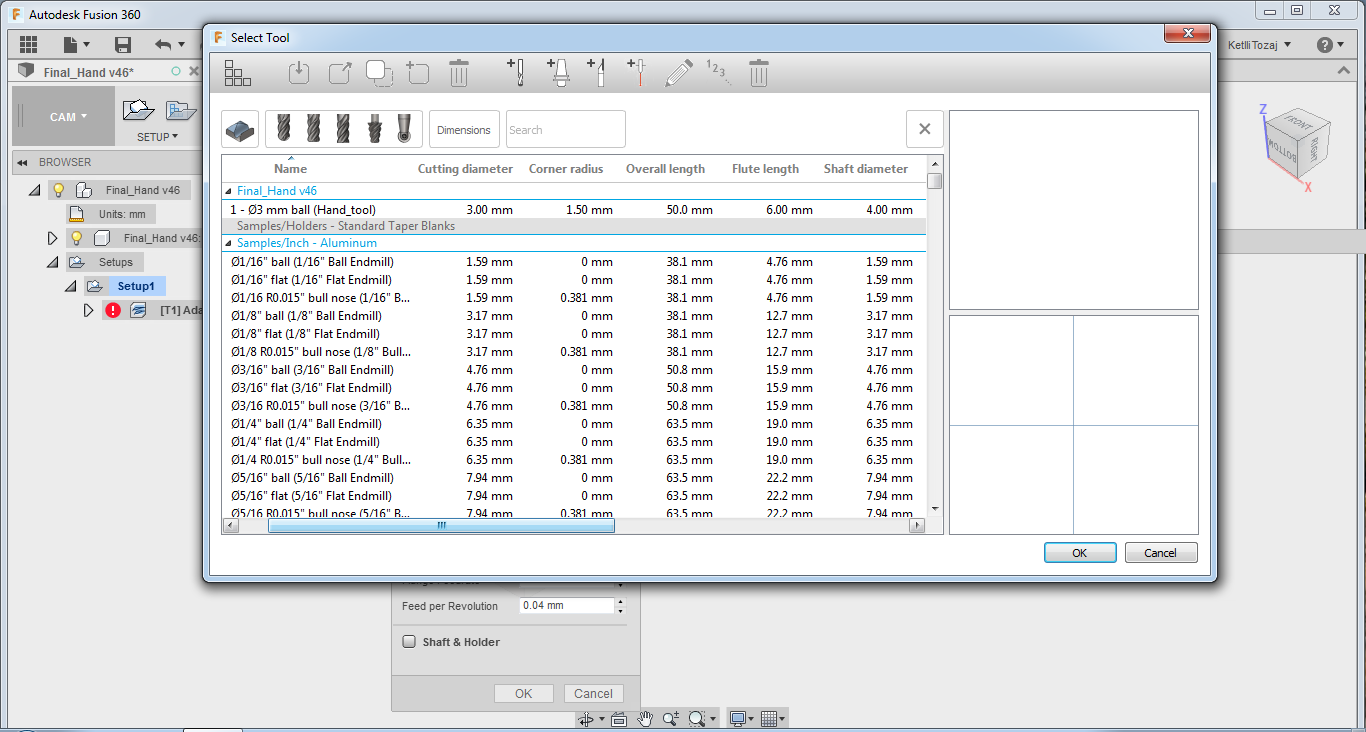The image size is (1366, 732).
Task: Clear filters with the X button
Action: point(925,129)
